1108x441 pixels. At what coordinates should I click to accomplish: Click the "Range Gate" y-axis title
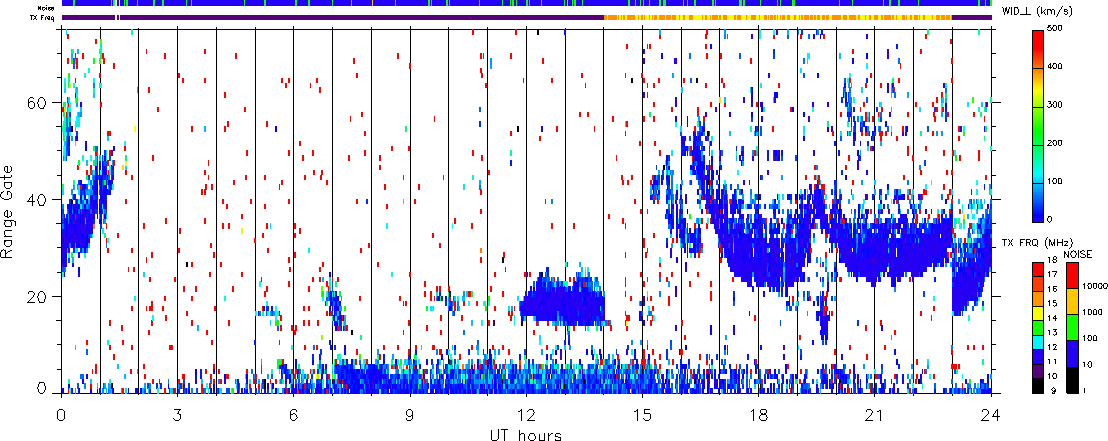click(8, 210)
